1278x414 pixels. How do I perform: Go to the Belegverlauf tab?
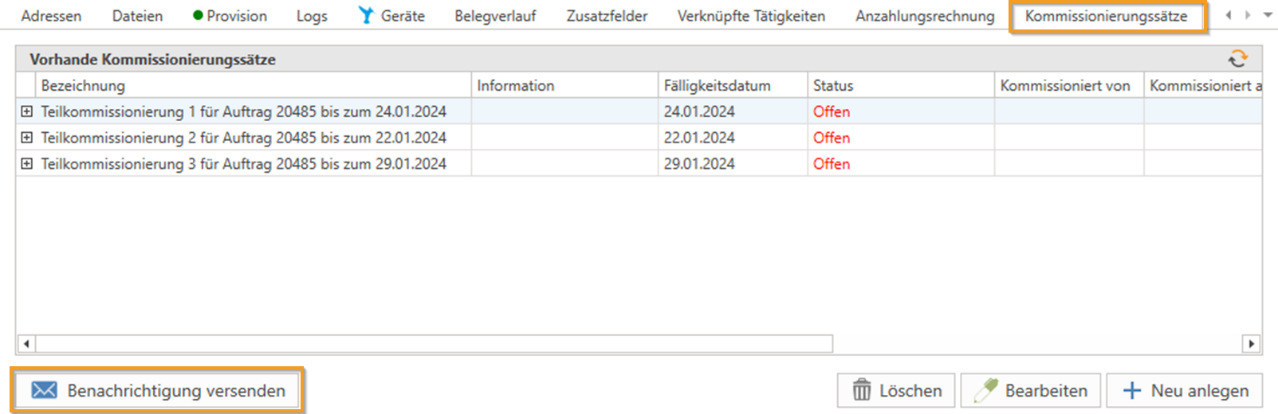click(x=494, y=17)
